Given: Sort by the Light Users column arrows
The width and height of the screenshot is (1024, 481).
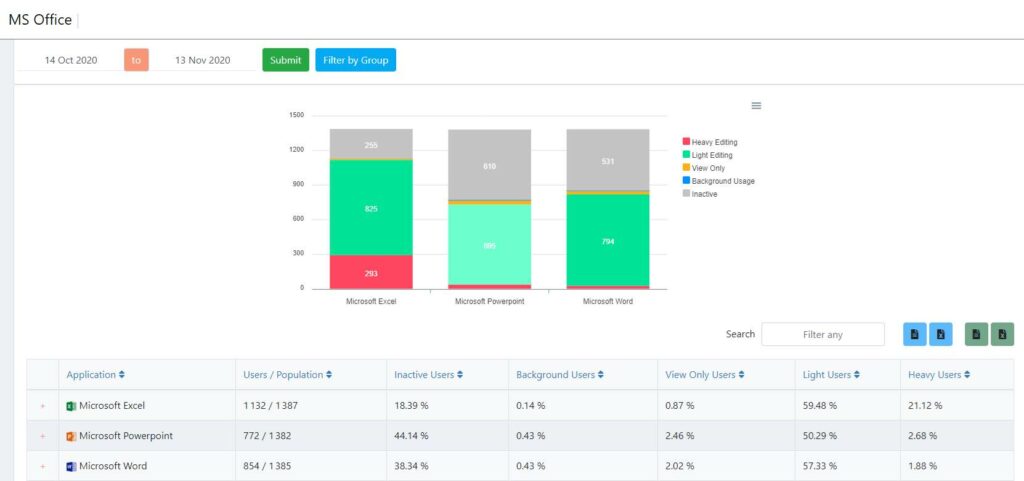Looking at the screenshot, I should [857, 375].
